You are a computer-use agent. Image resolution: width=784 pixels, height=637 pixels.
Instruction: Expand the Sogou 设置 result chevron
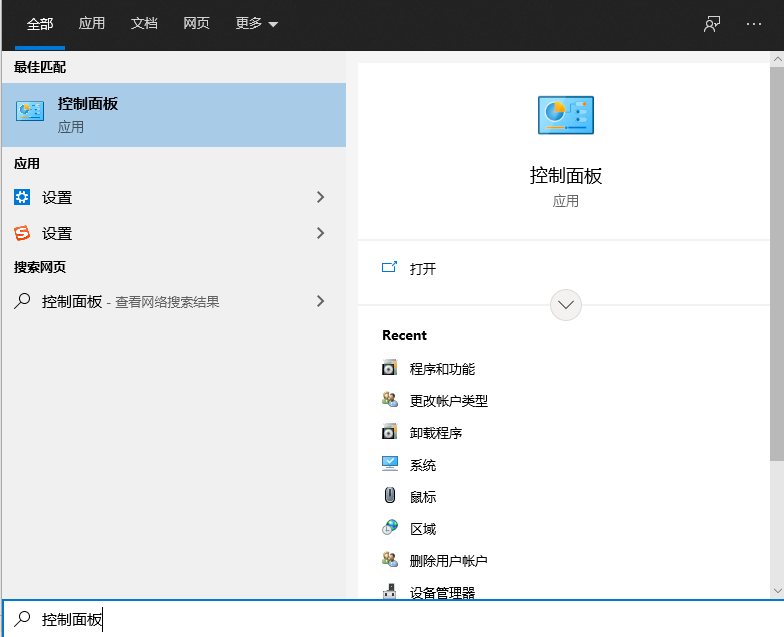[320, 233]
